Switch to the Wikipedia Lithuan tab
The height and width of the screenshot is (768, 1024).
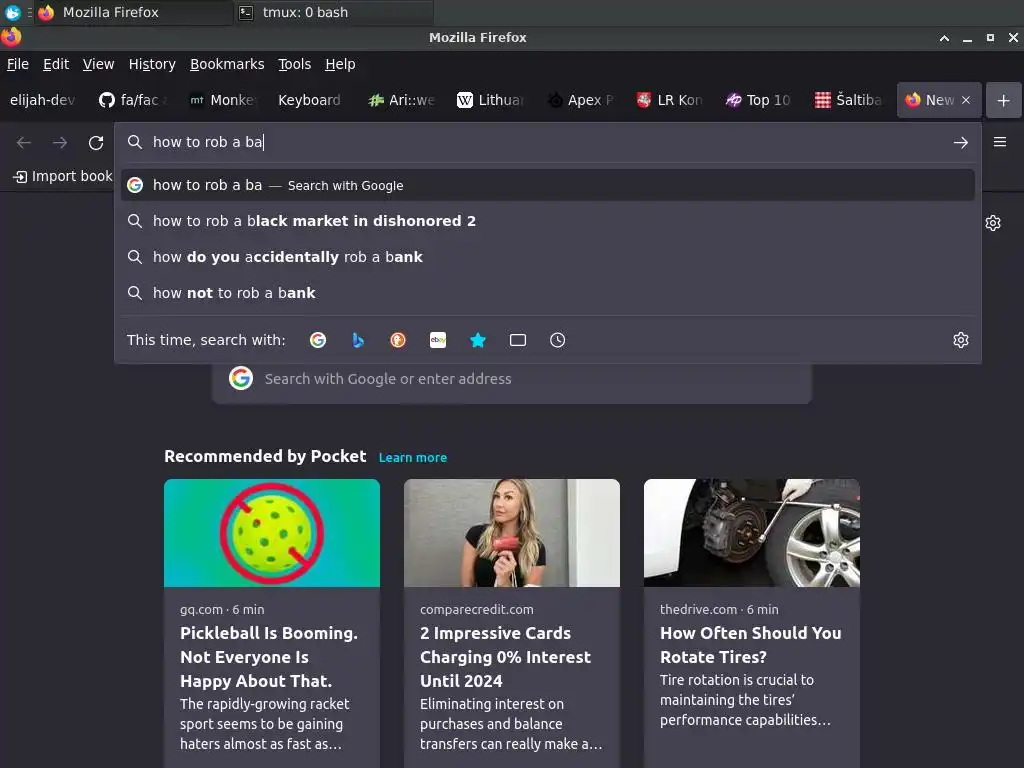(490, 100)
